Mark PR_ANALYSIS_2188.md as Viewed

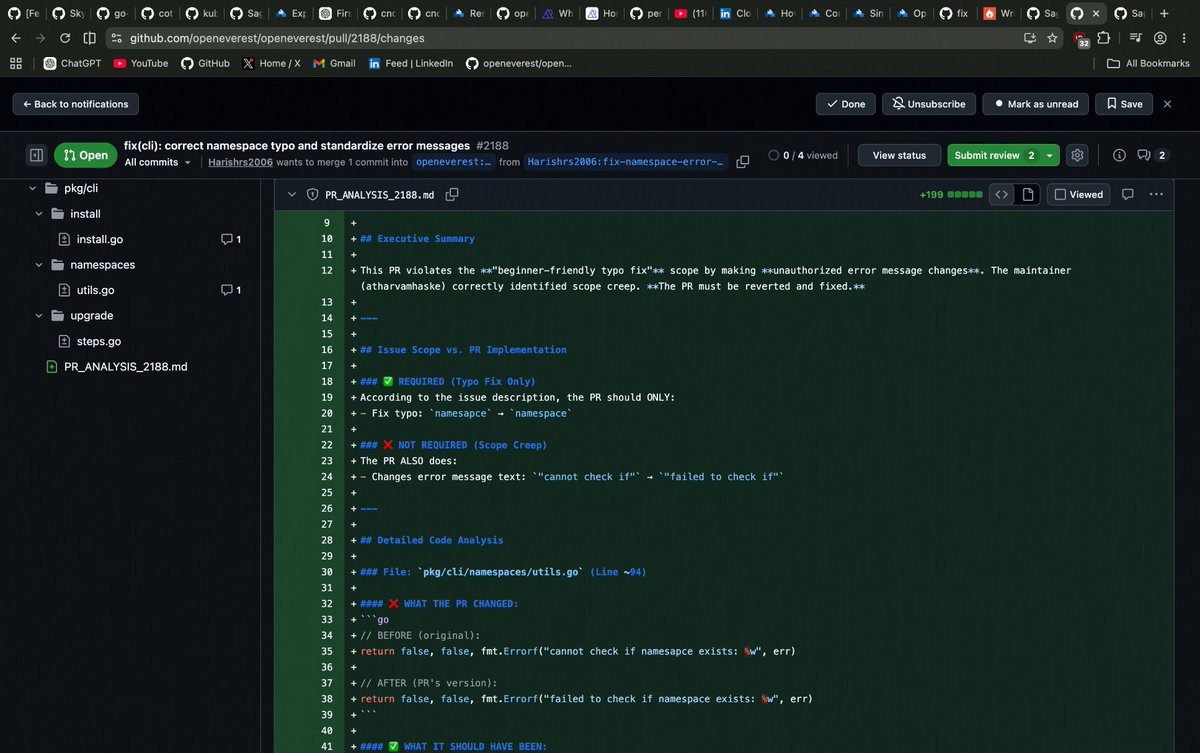[1077, 194]
